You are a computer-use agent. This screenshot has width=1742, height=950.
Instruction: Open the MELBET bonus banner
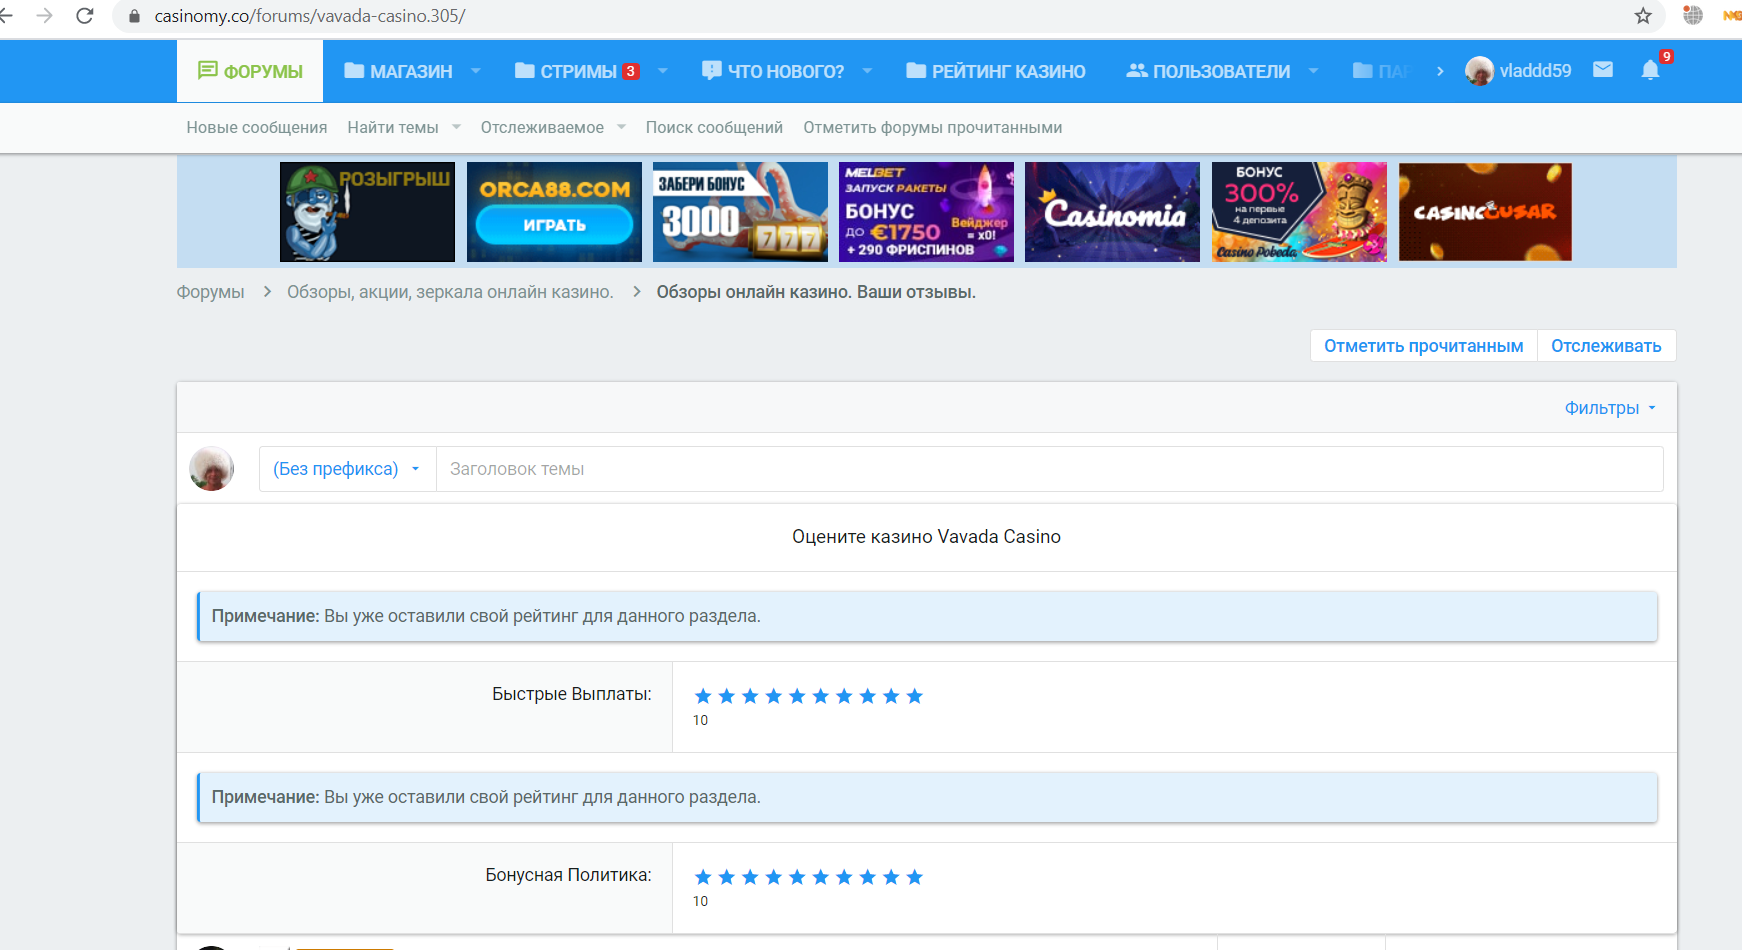pos(926,212)
